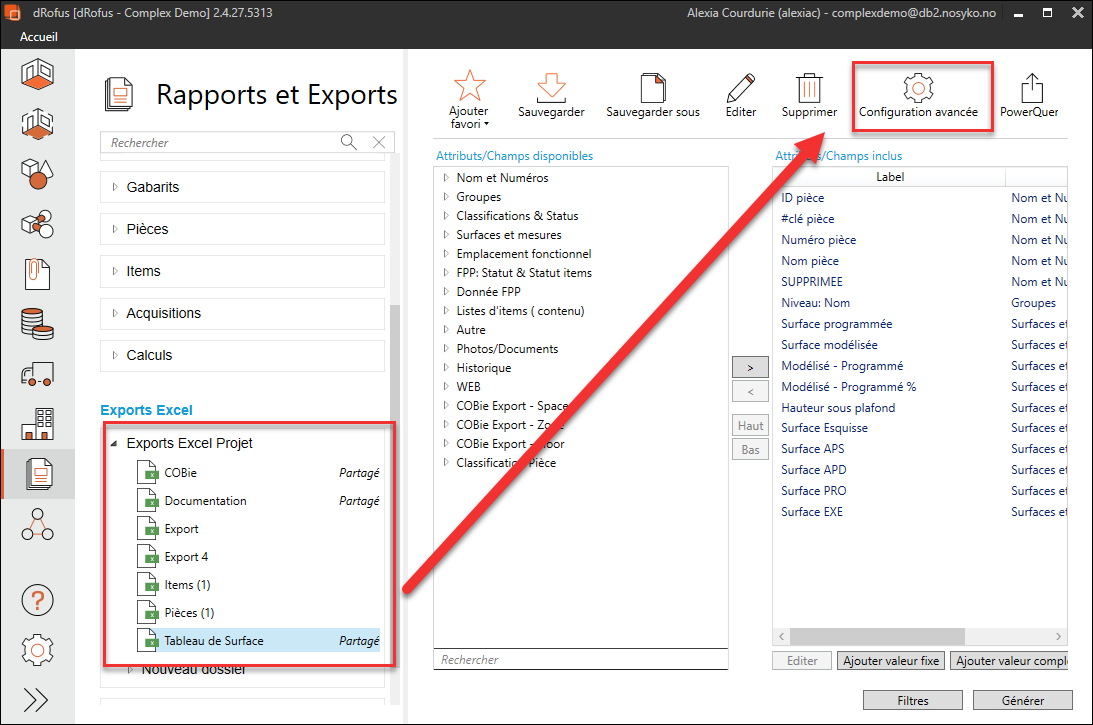The width and height of the screenshot is (1093, 725).
Task: Select the Tableau de Surface export
Action: [x=214, y=640]
